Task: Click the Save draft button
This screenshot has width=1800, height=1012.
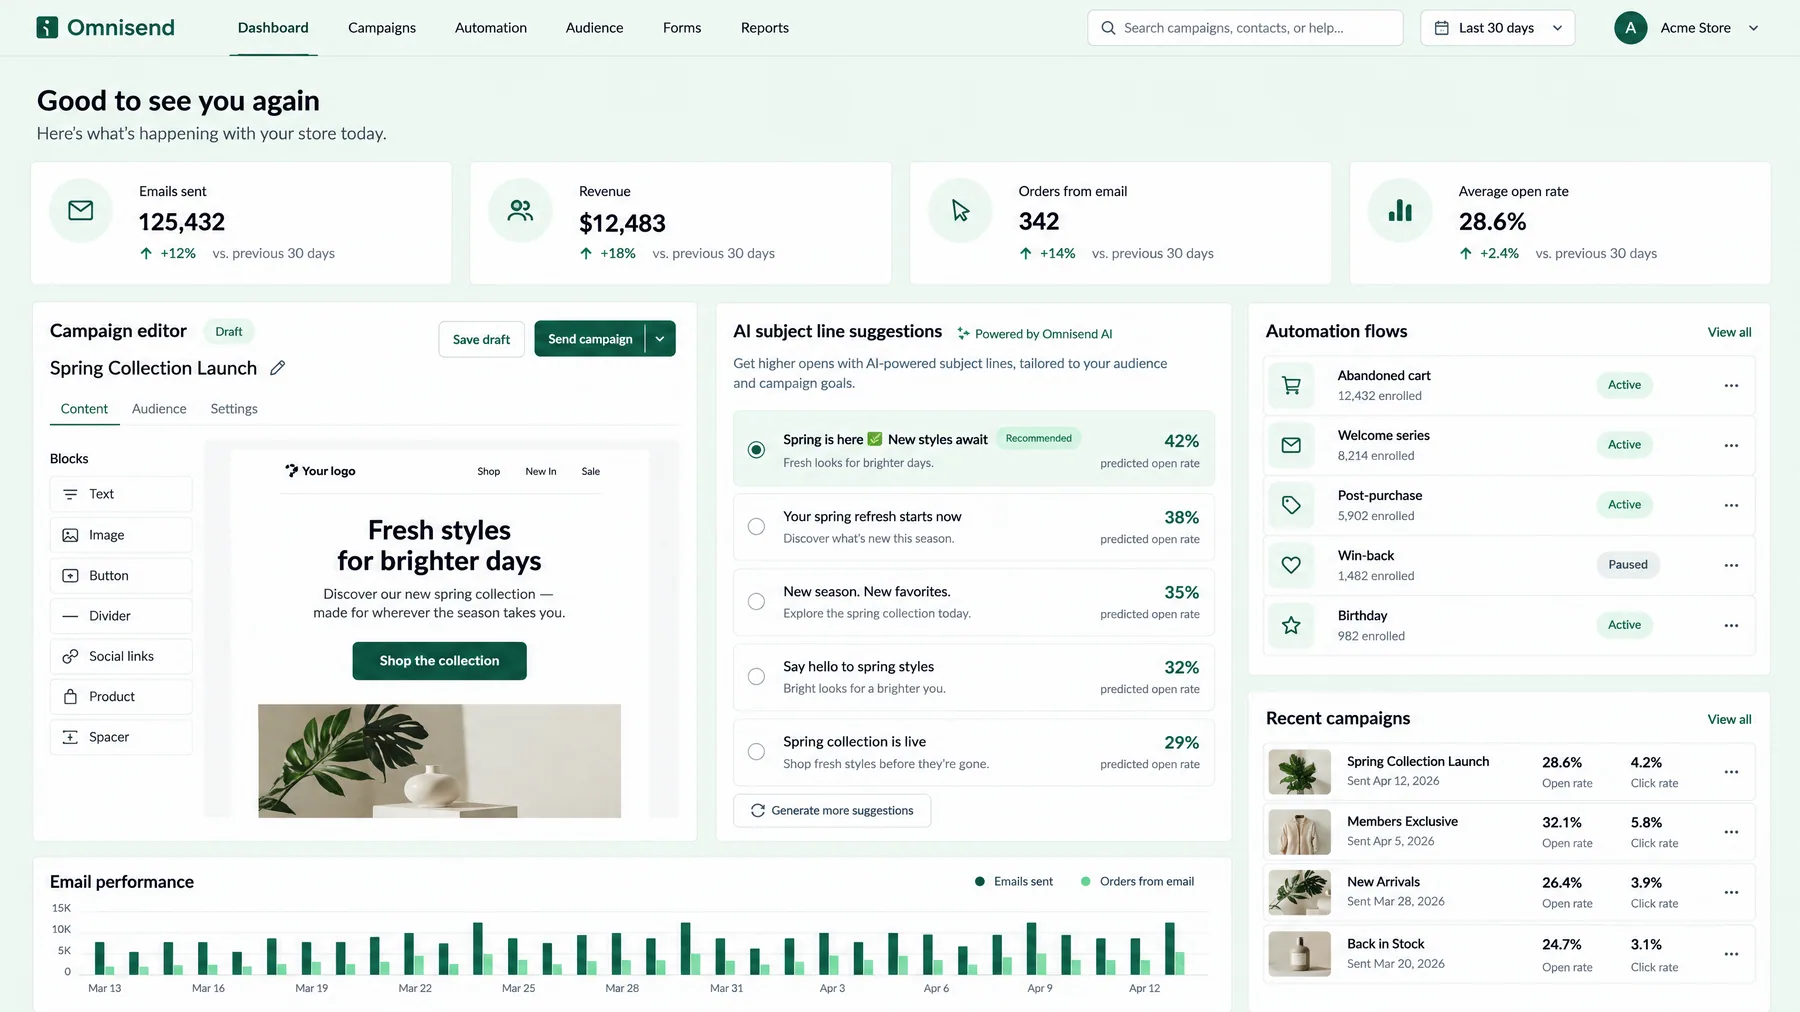Action: (481, 339)
